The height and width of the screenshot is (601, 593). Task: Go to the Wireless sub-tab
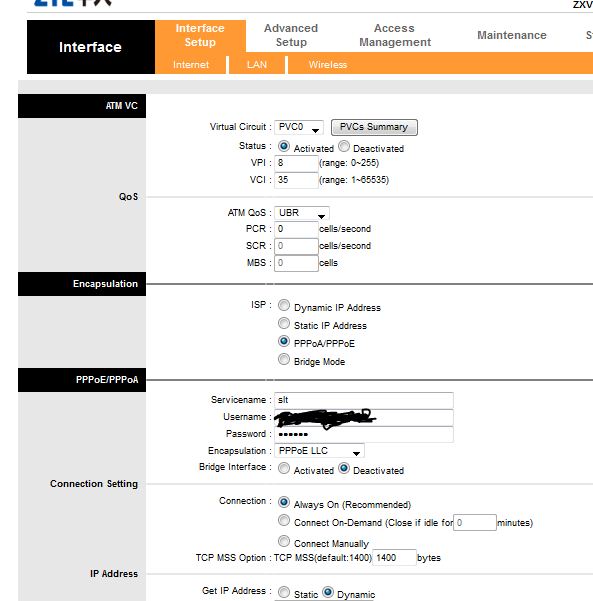click(x=328, y=65)
